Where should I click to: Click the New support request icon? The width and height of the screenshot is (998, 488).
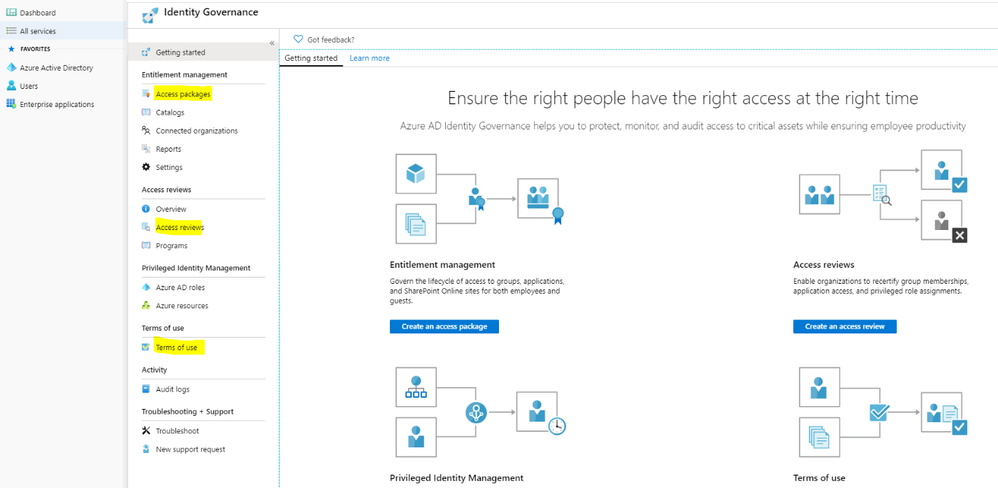tap(146, 449)
